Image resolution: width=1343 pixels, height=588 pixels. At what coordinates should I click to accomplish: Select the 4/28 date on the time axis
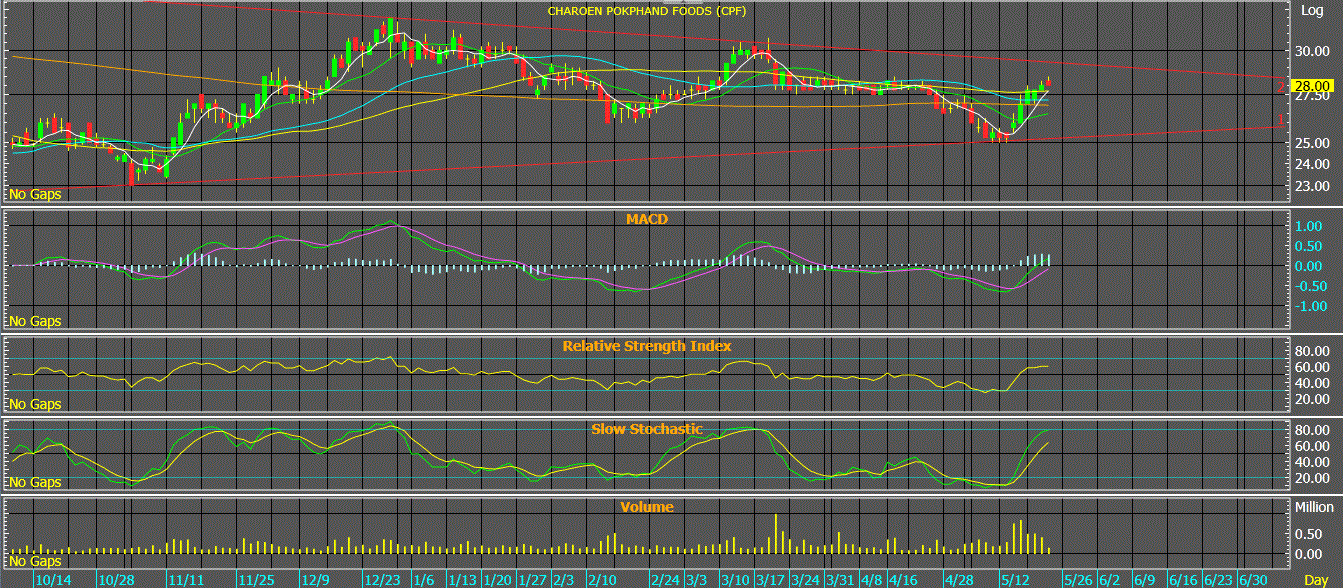960,580
